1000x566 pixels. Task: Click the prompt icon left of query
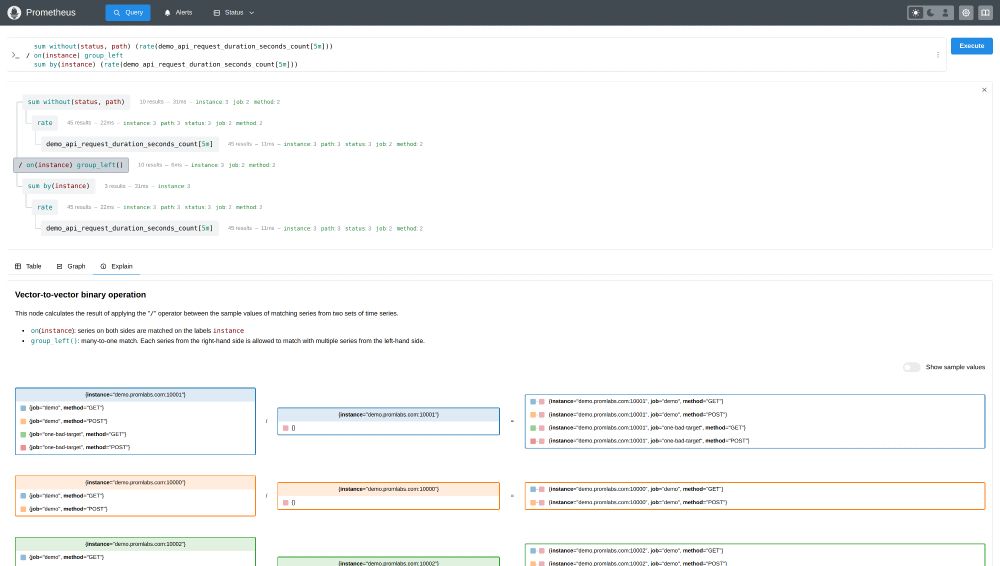(15, 56)
